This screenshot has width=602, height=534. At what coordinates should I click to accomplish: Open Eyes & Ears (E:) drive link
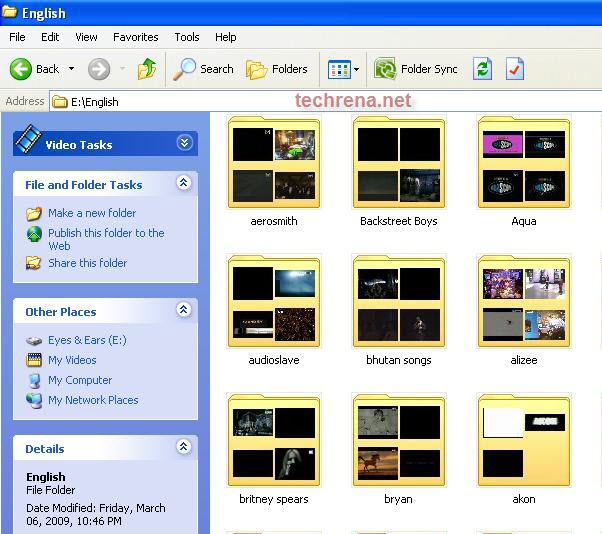pyautogui.click(x=87, y=340)
